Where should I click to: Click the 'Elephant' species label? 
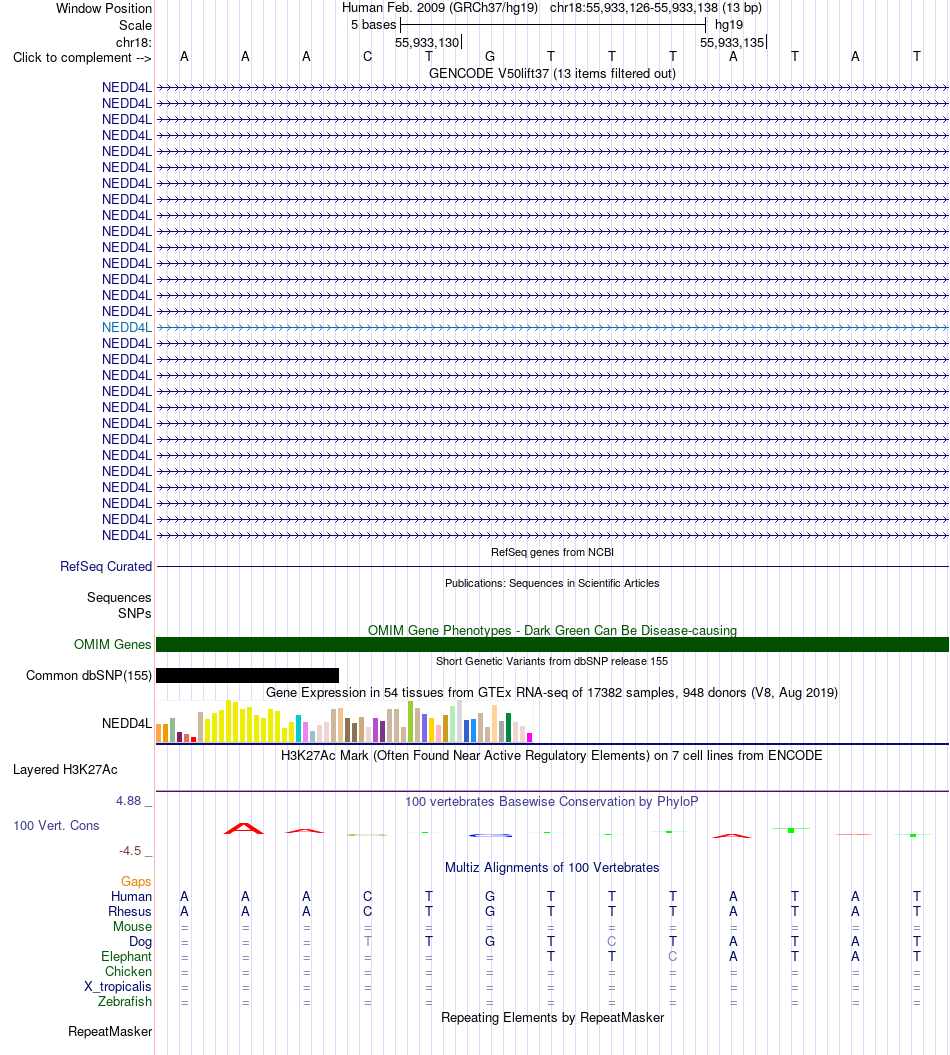[126, 957]
